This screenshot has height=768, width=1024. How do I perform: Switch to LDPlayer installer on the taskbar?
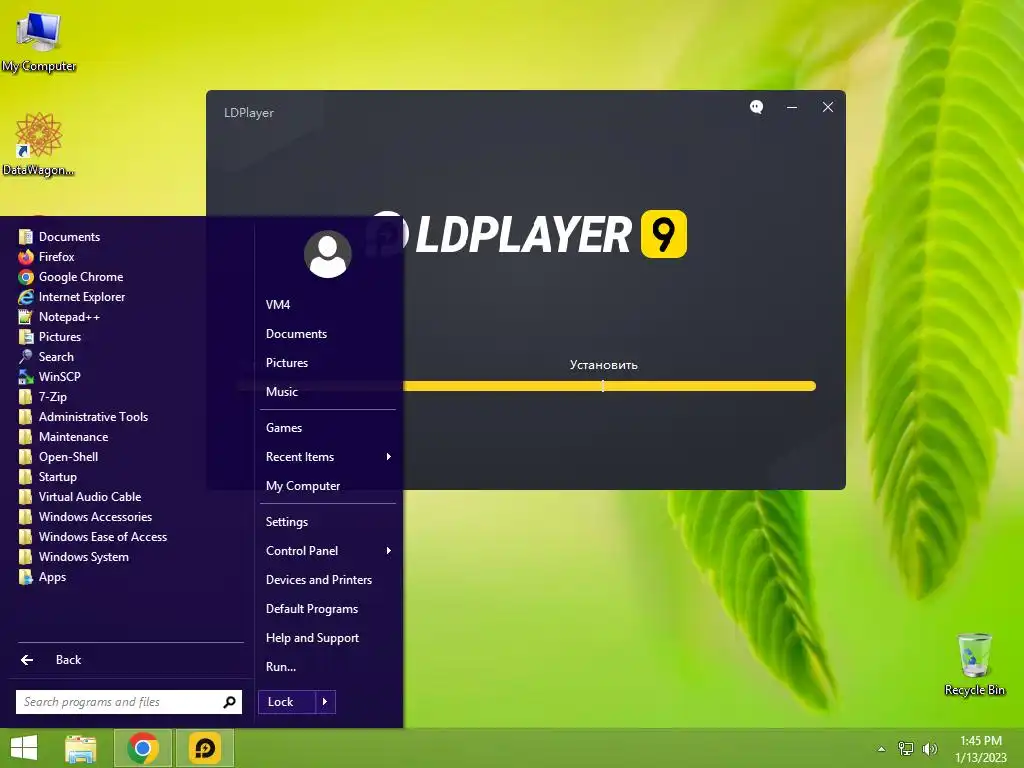pos(204,748)
